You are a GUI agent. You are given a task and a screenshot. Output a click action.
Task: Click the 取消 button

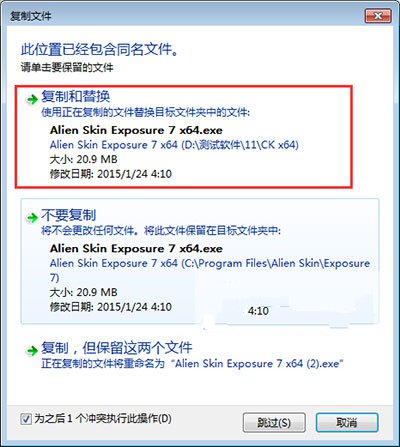(x=347, y=423)
